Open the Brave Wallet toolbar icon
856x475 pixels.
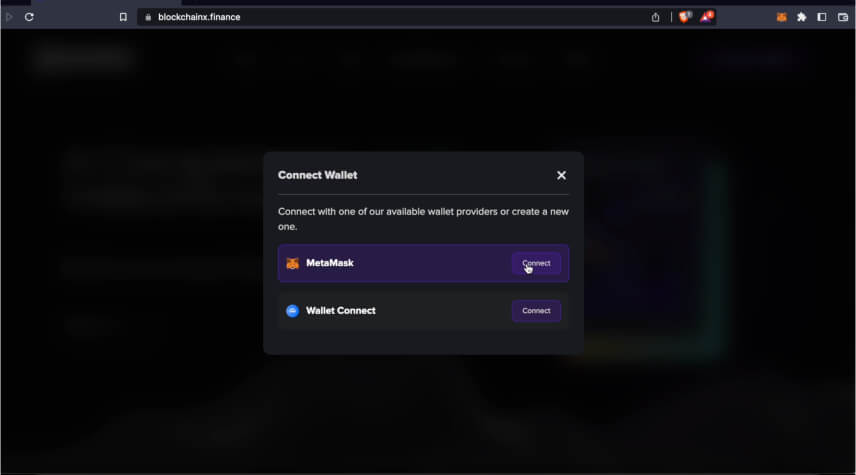coord(843,17)
